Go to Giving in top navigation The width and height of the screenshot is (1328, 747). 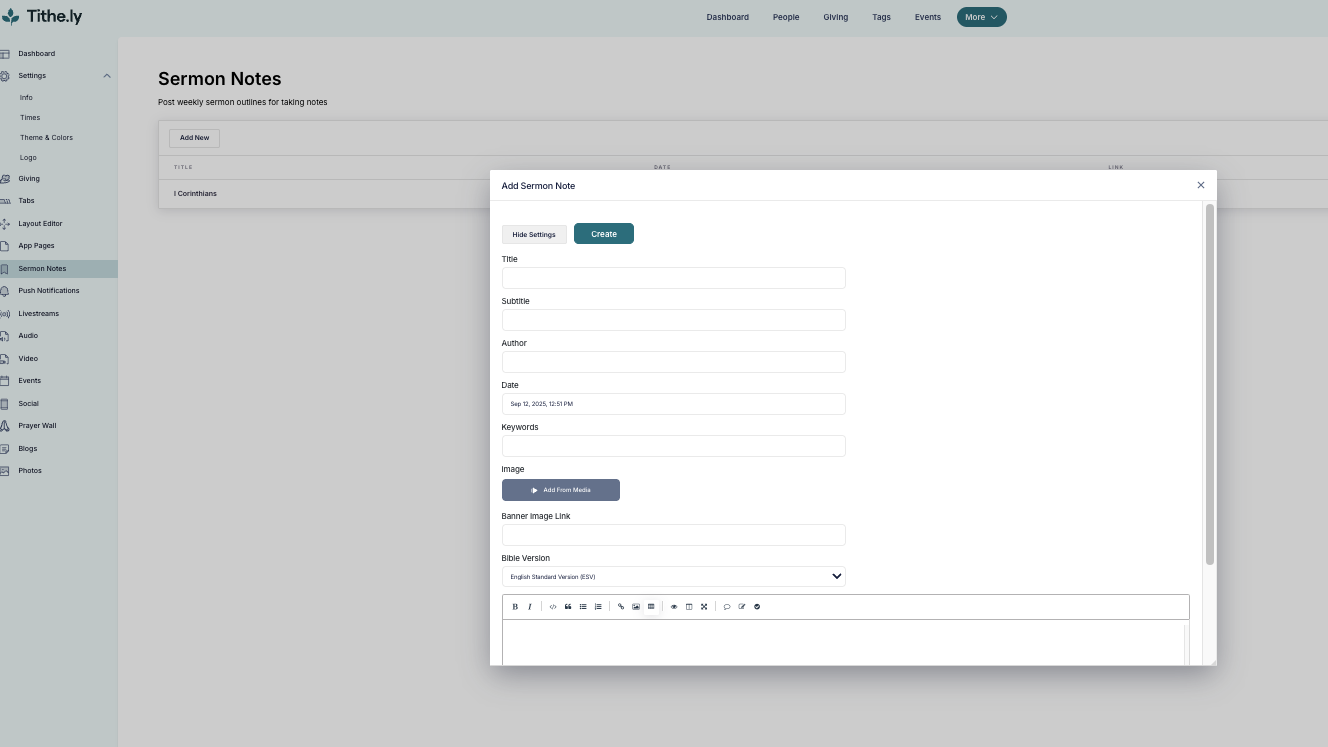(x=835, y=17)
